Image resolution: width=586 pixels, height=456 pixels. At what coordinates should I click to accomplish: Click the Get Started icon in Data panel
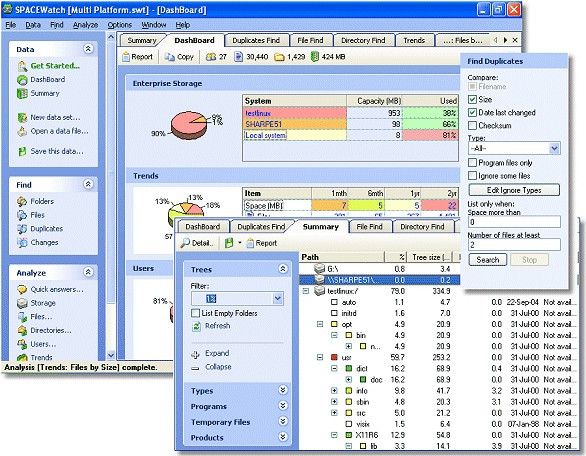[x=22, y=66]
